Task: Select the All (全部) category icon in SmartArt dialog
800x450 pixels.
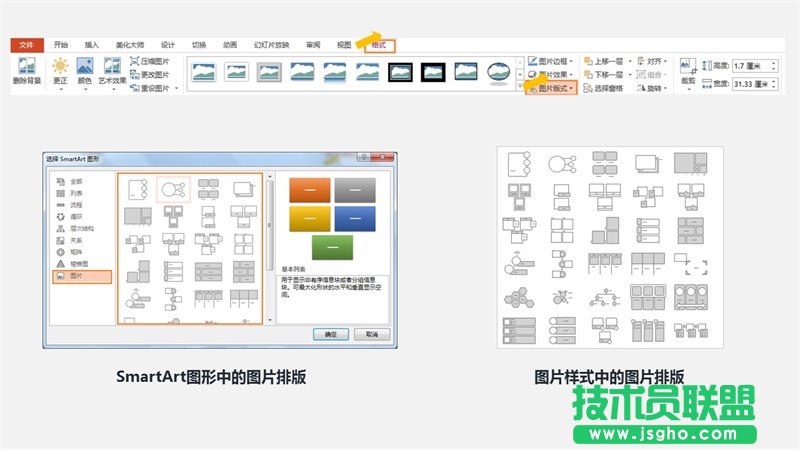Action: (60, 182)
